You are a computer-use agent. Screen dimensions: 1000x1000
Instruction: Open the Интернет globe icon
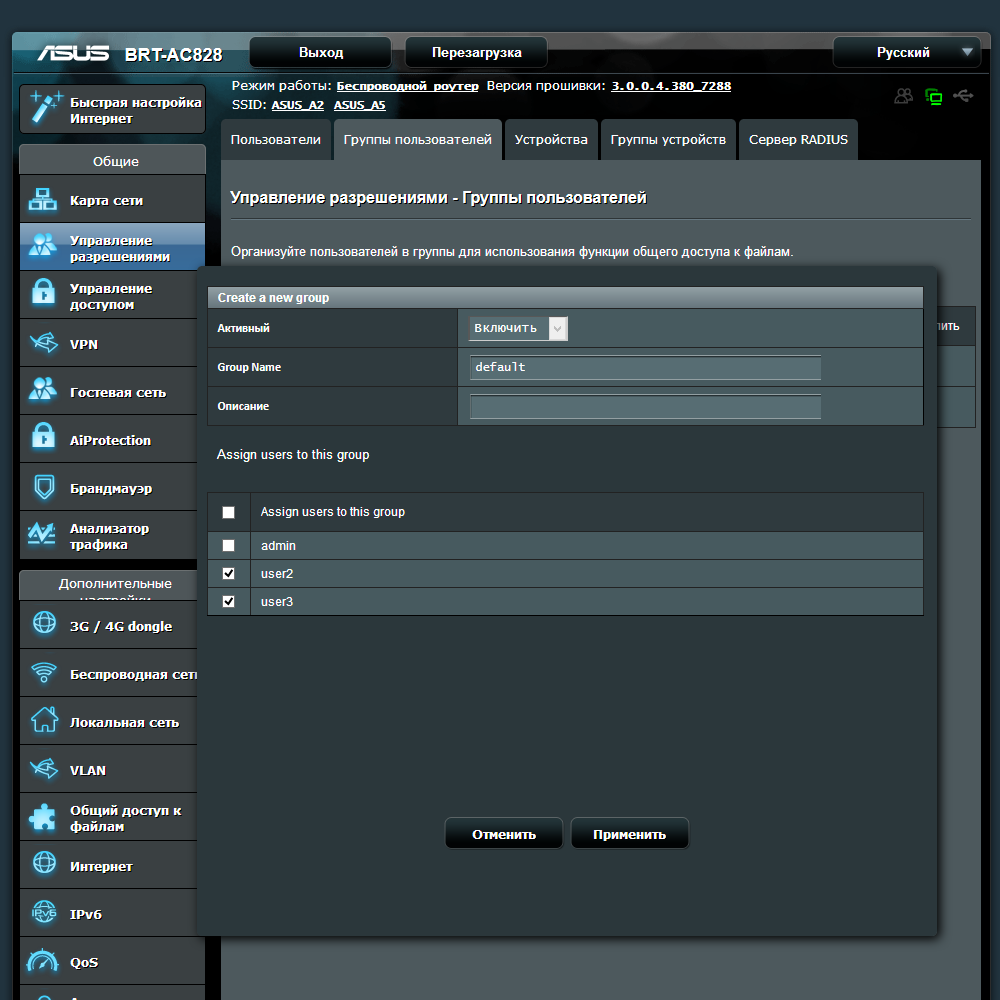tap(44, 862)
